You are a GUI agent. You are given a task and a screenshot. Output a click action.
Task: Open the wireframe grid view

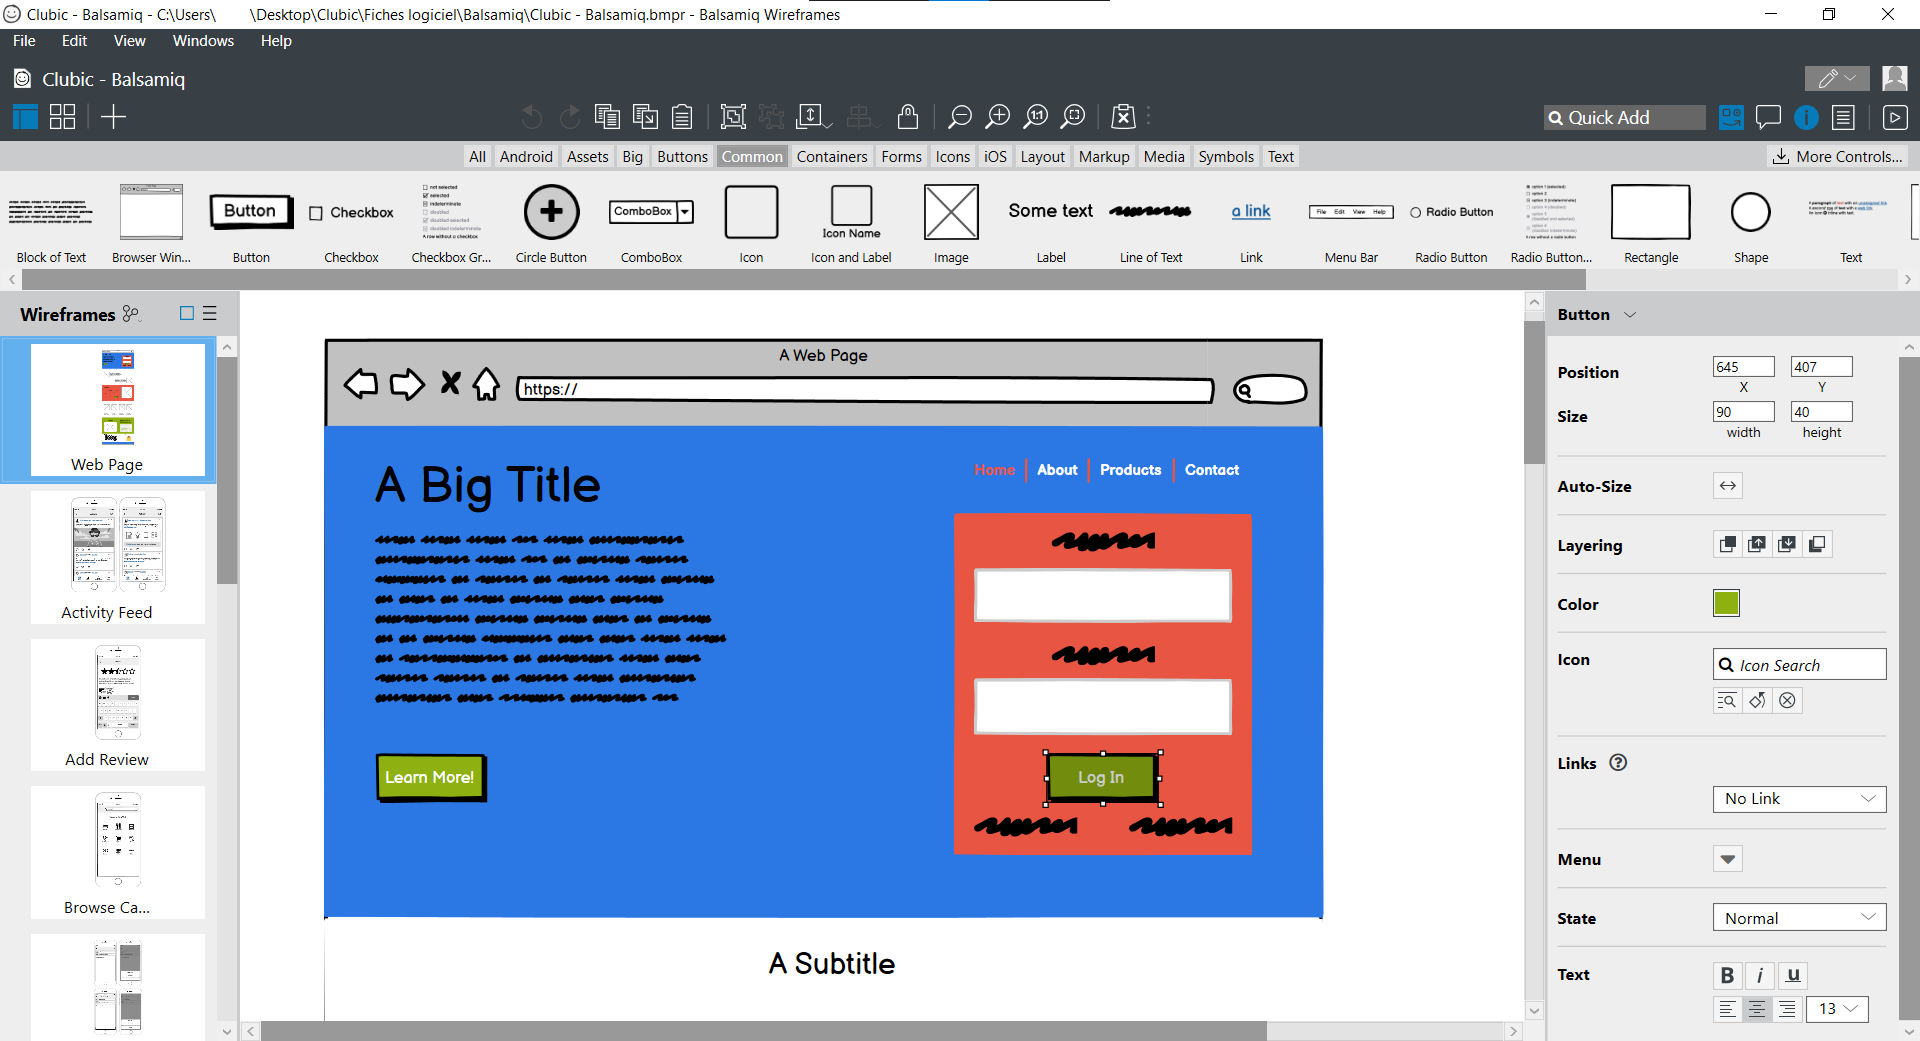[x=63, y=117]
